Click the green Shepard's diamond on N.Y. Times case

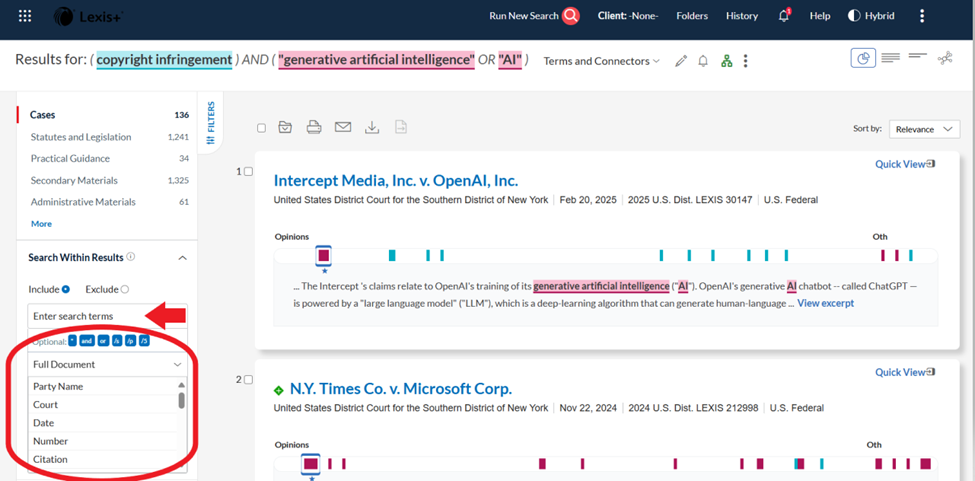point(279,390)
